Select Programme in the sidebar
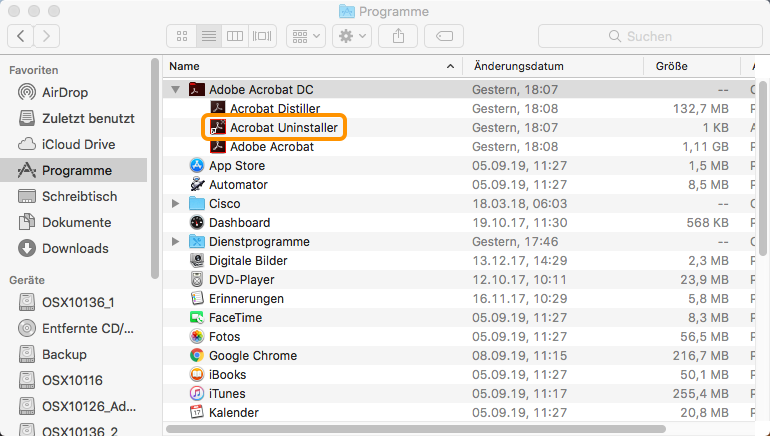This screenshot has height=436, width=770. [74, 170]
